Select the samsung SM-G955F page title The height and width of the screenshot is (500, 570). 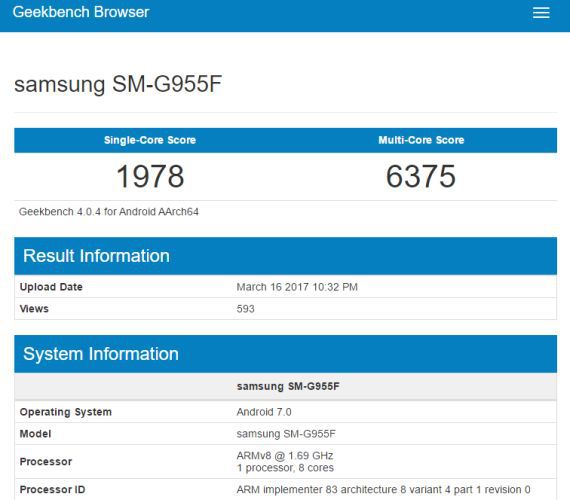[x=118, y=84]
